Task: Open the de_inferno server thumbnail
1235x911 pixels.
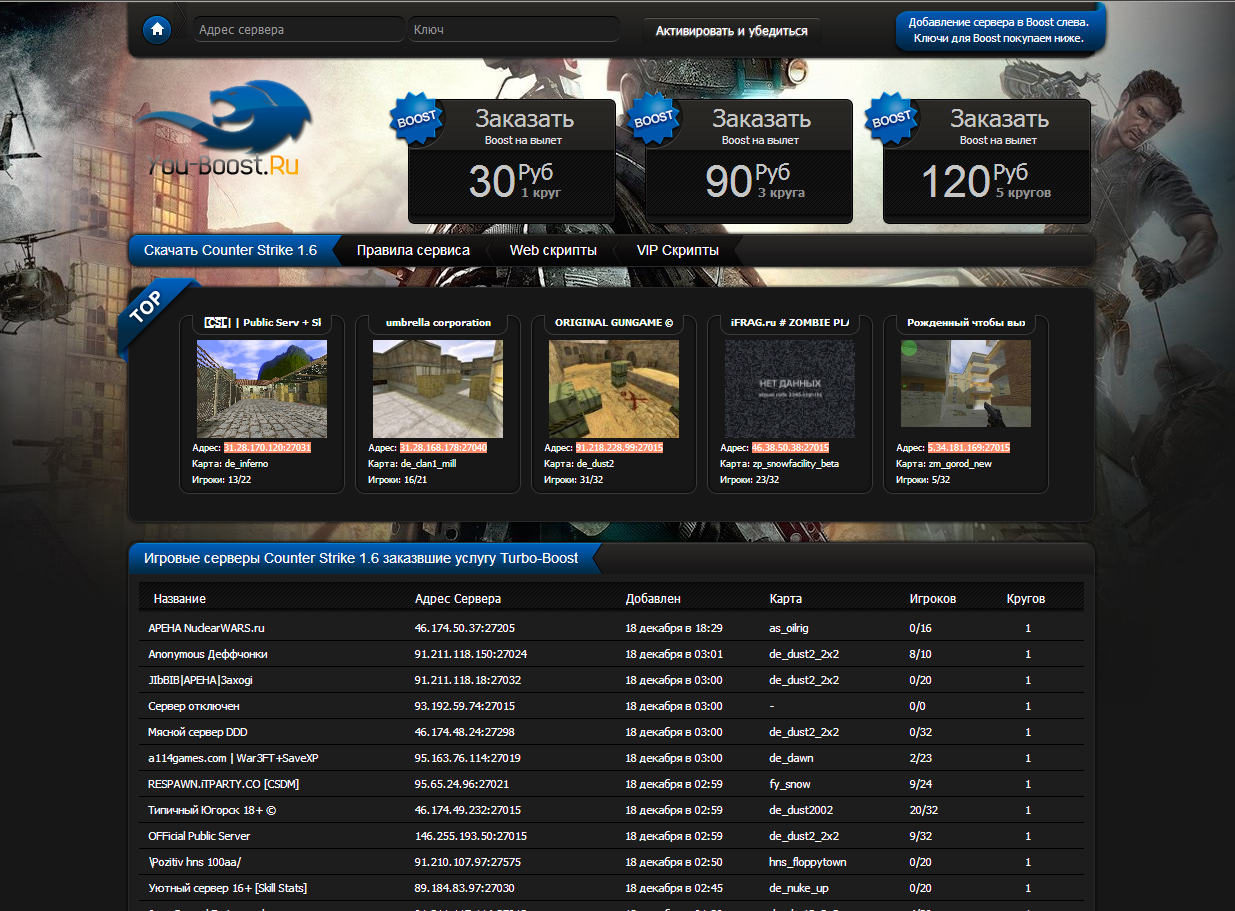Action: 261,388
